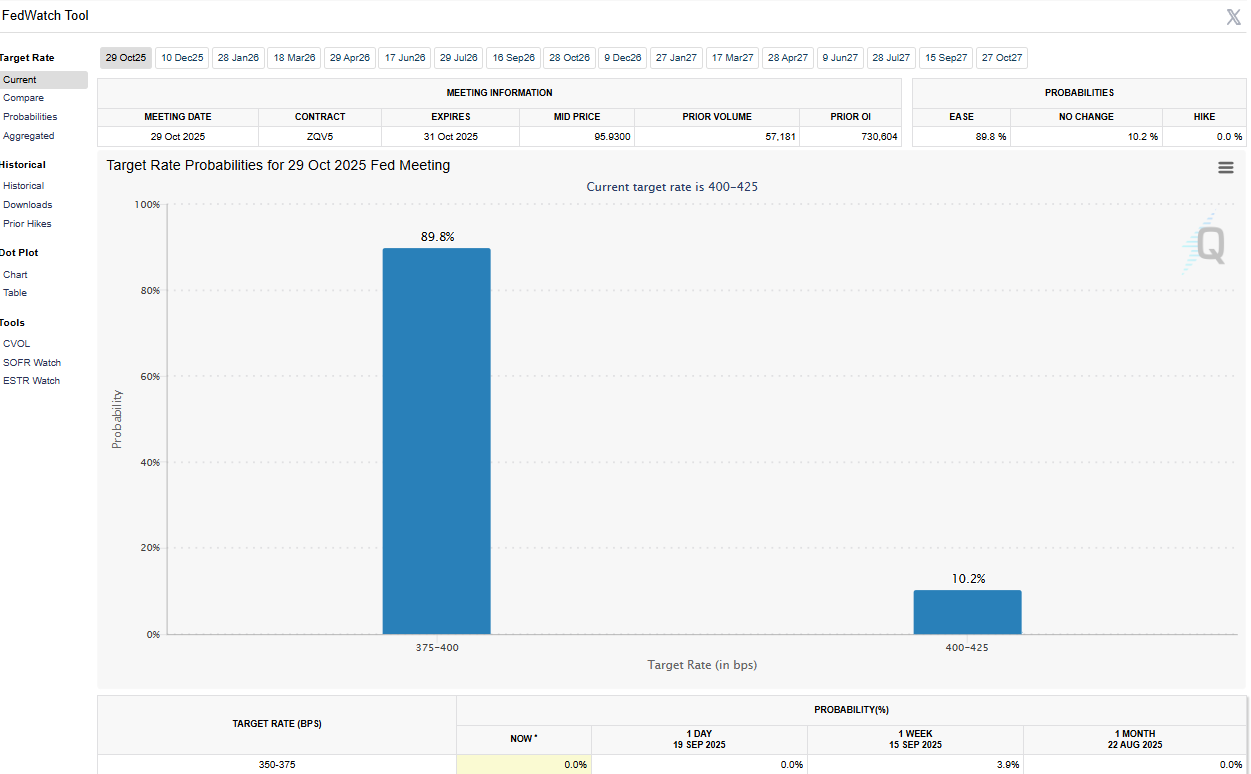1251x774 pixels.
Task: Choose the 9 Dec26 meeting tab
Action: [623, 58]
